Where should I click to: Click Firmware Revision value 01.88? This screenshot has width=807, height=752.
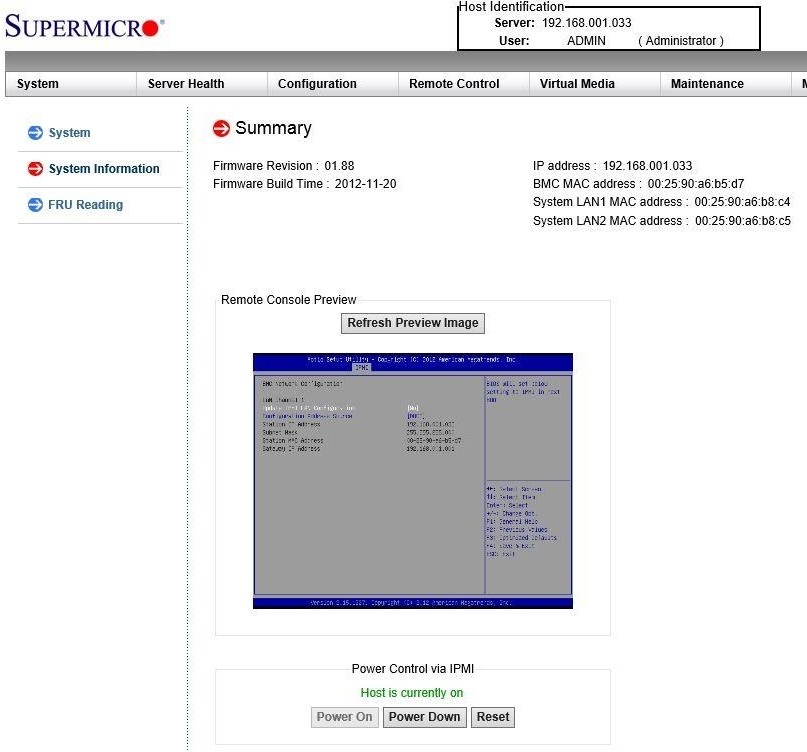(339, 166)
